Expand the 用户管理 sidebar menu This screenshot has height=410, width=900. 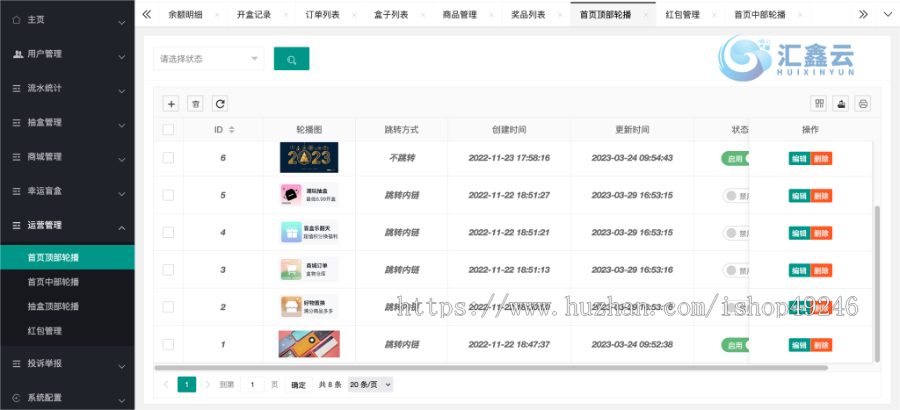67,54
